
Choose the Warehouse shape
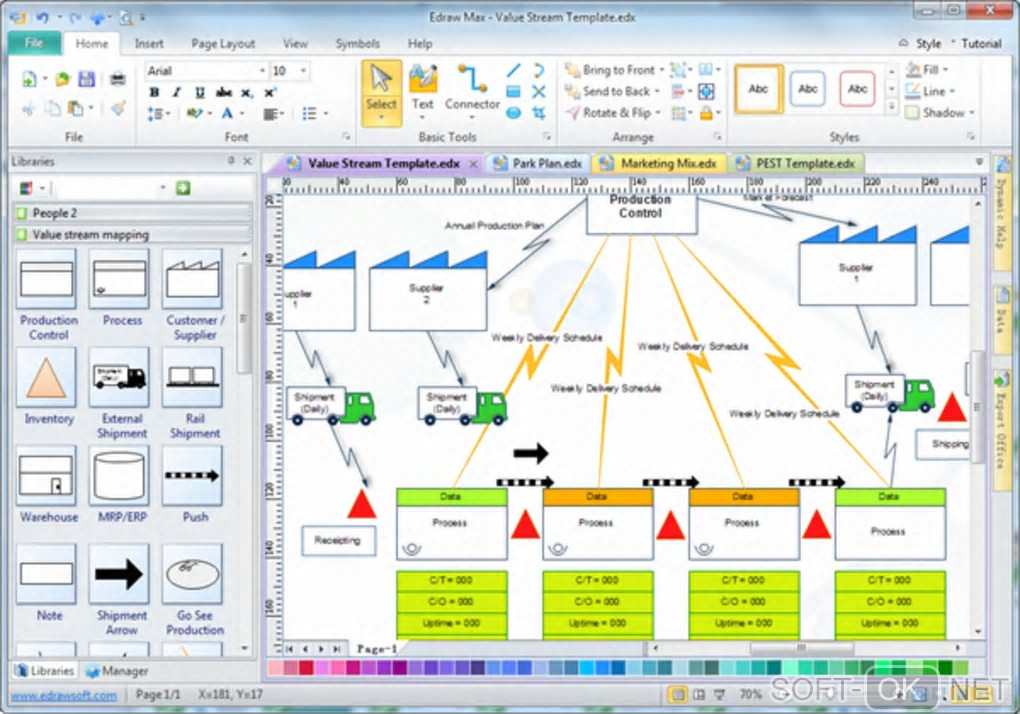pos(46,476)
